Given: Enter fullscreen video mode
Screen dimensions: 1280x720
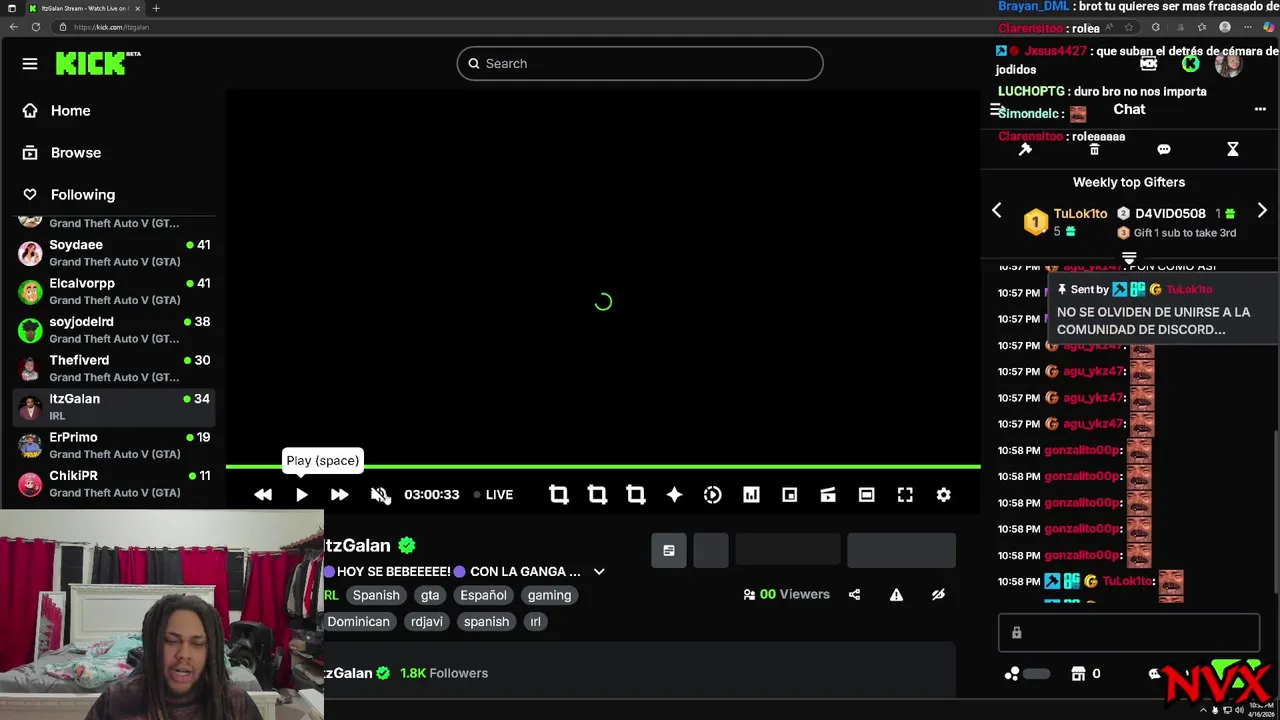Looking at the screenshot, I should [905, 495].
